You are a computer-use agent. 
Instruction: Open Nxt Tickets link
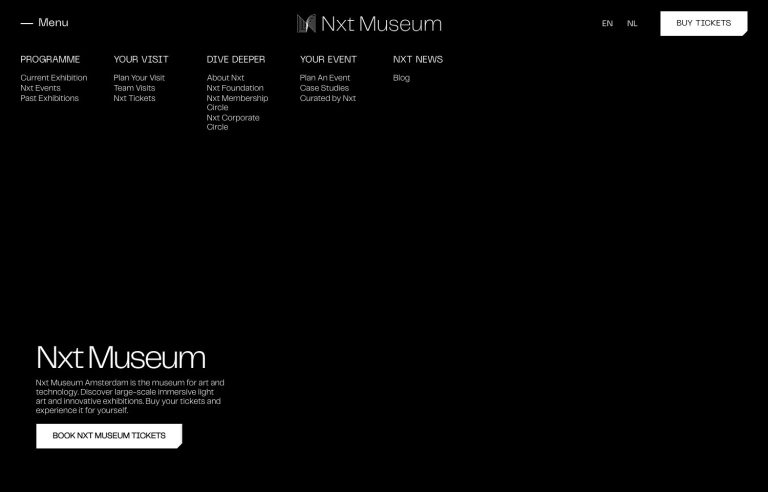[x=134, y=98]
